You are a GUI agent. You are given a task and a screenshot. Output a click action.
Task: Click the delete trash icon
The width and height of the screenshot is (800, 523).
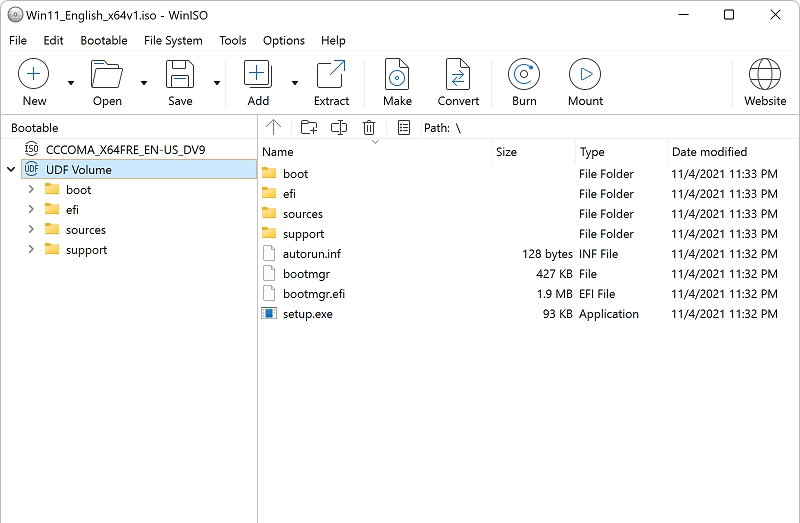tap(369, 127)
